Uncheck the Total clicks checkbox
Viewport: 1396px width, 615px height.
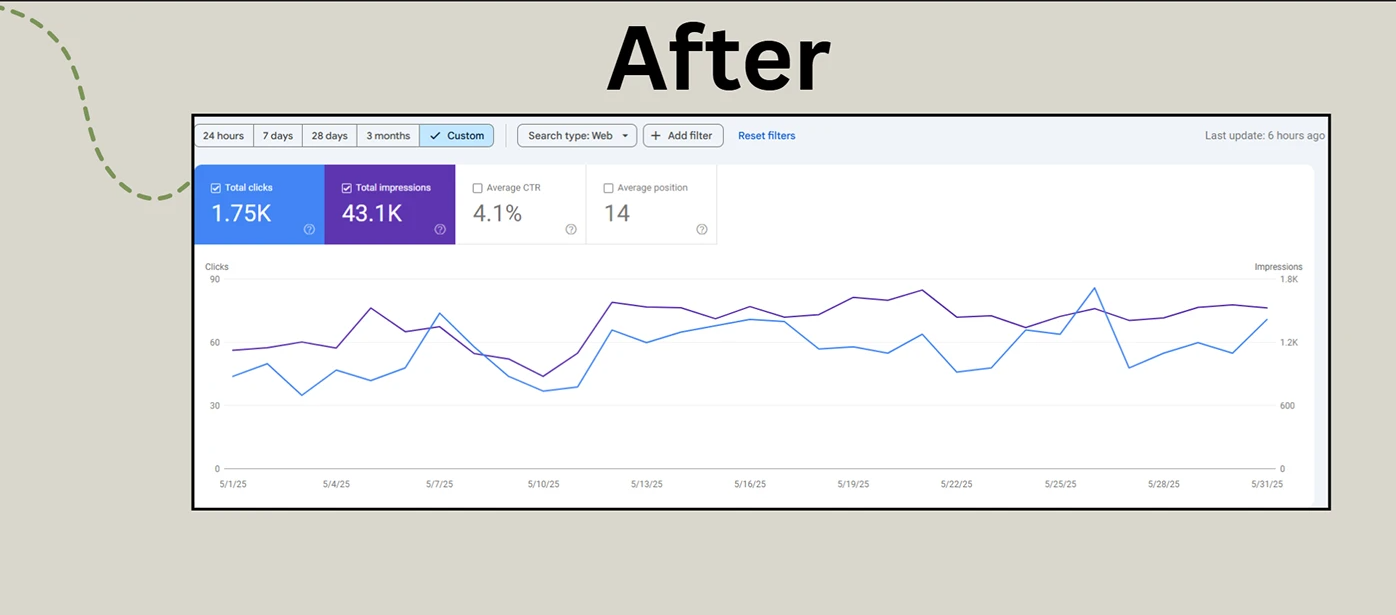215,188
